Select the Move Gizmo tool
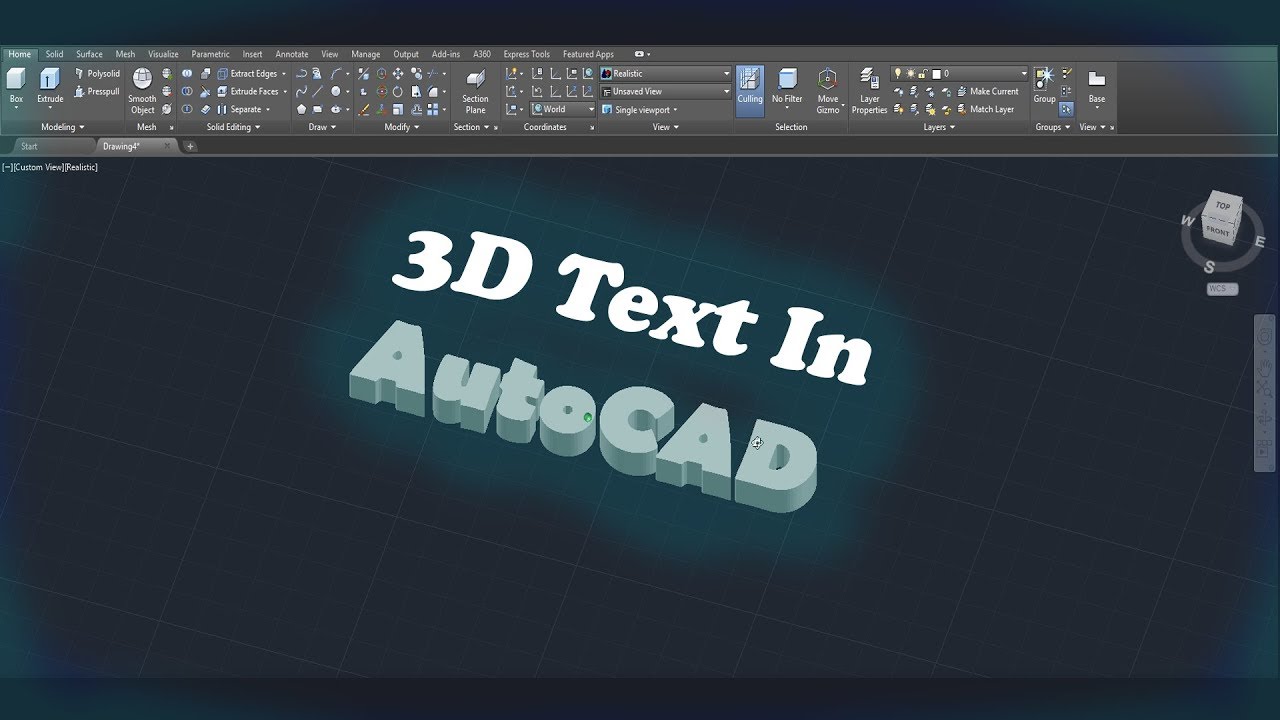This screenshot has height=720, width=1280. tap(828, 91)
